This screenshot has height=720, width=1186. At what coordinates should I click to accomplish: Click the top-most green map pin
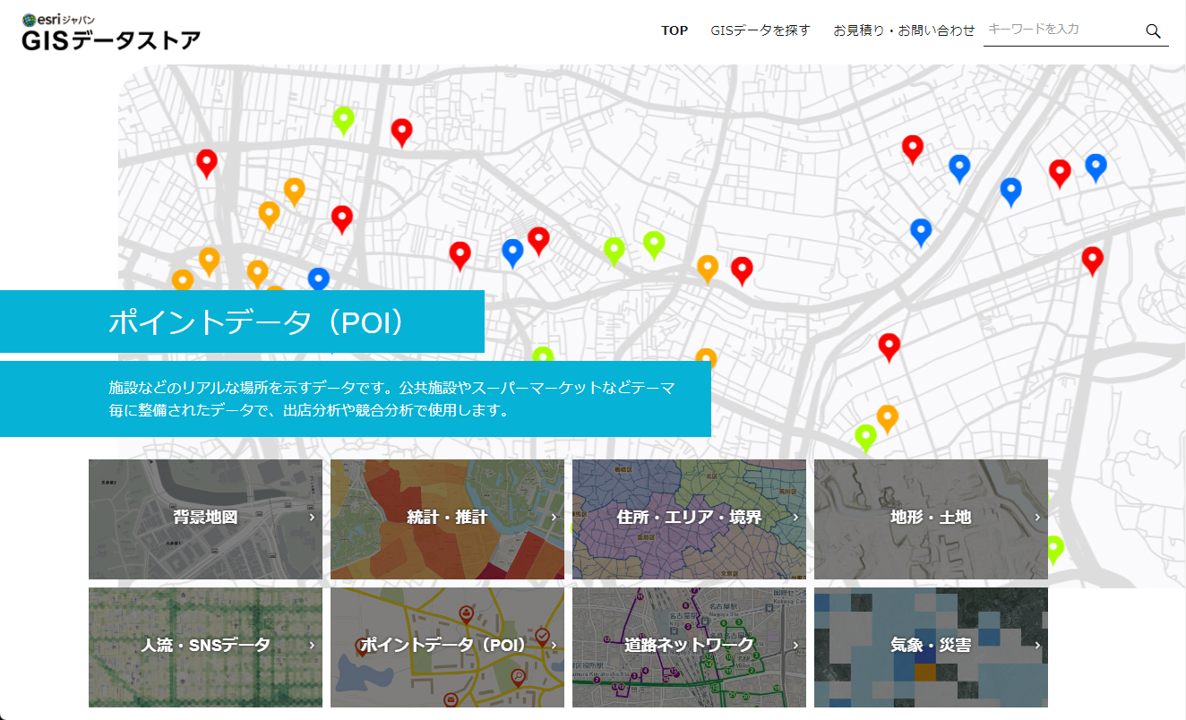[x=343, y=119]
